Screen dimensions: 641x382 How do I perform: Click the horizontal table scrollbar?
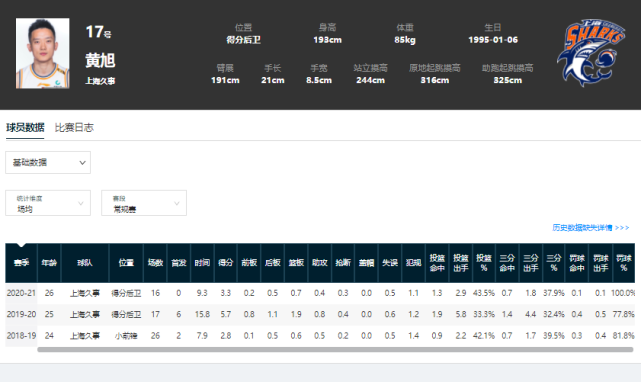click(x=335, y=350)
